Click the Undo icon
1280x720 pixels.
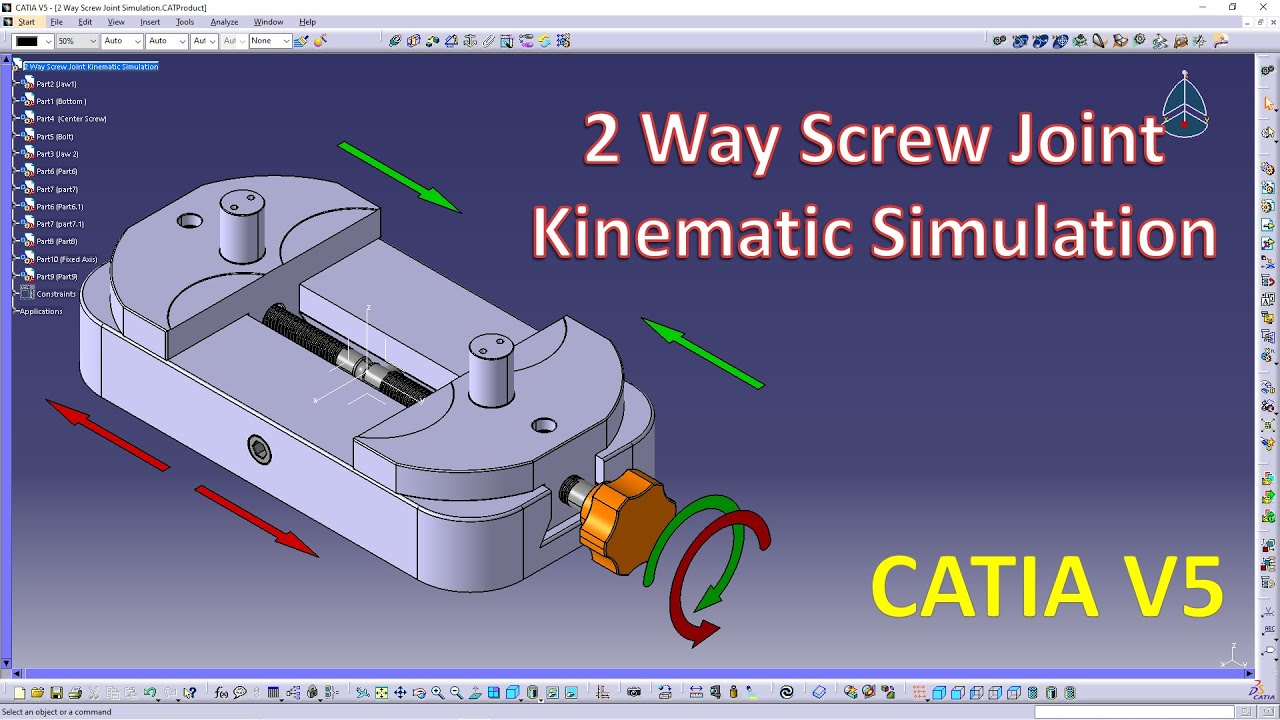tap(150, 692)
